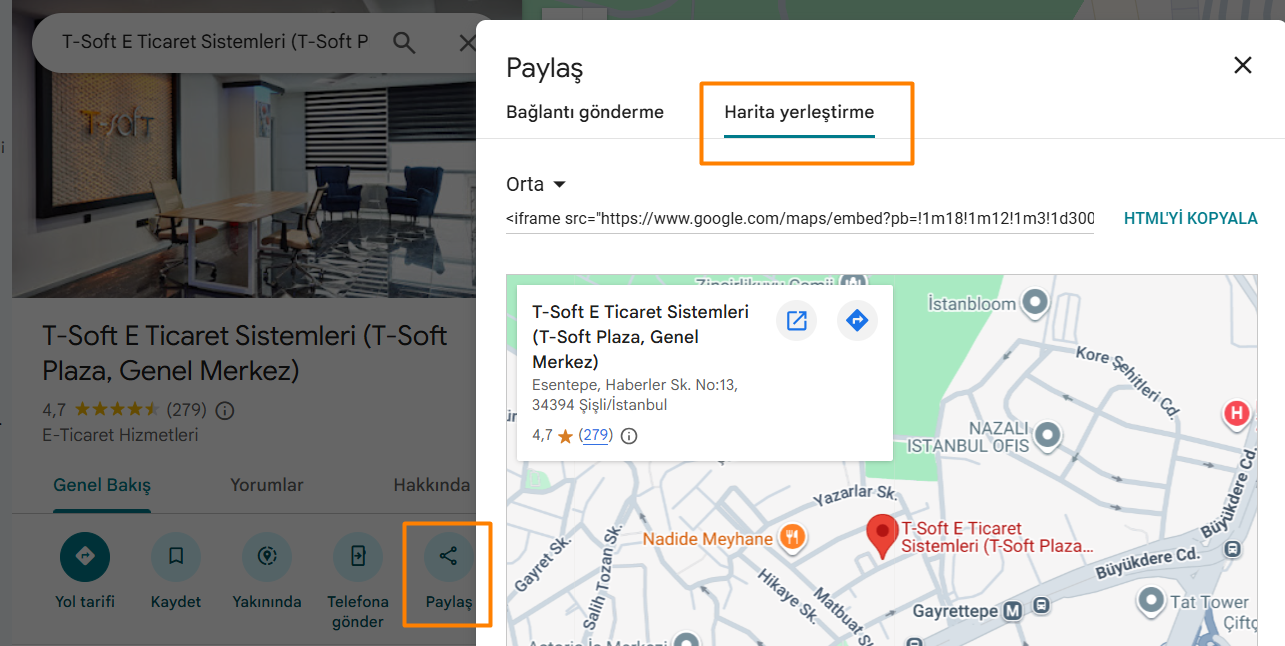Image resolution: width=1285 pixels, height=646 pixels.
Task: Close the Paylaş dialog
Action: pos(1243,65)
